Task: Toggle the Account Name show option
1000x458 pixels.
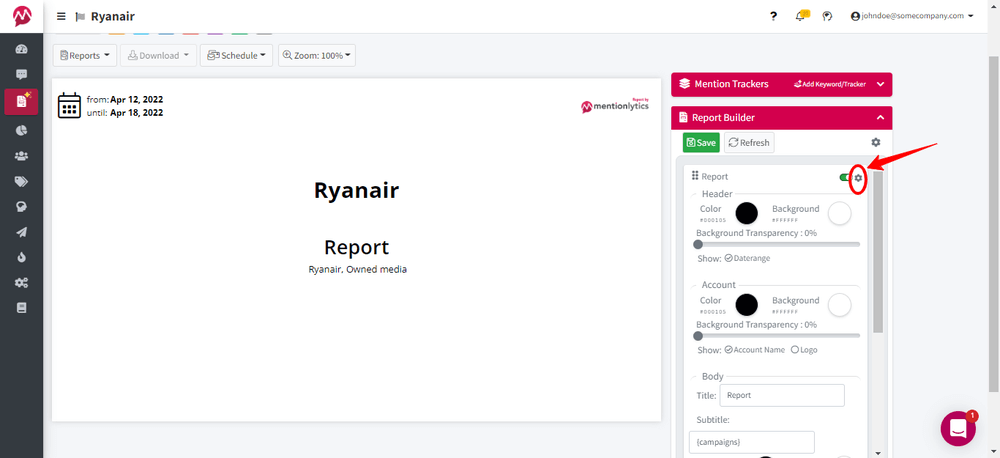Action: [x=754, y=350]
